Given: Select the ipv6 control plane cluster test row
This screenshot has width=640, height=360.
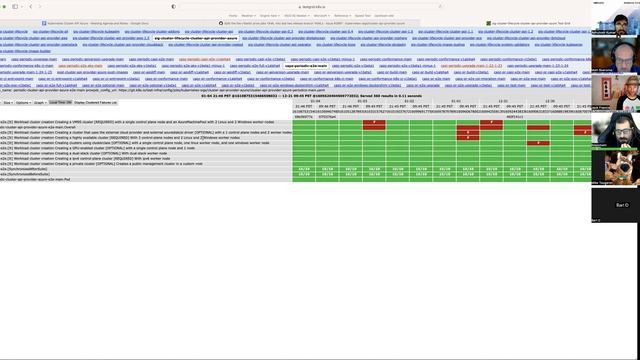Looking at the screenshot, I should click(x=85, y=158).
